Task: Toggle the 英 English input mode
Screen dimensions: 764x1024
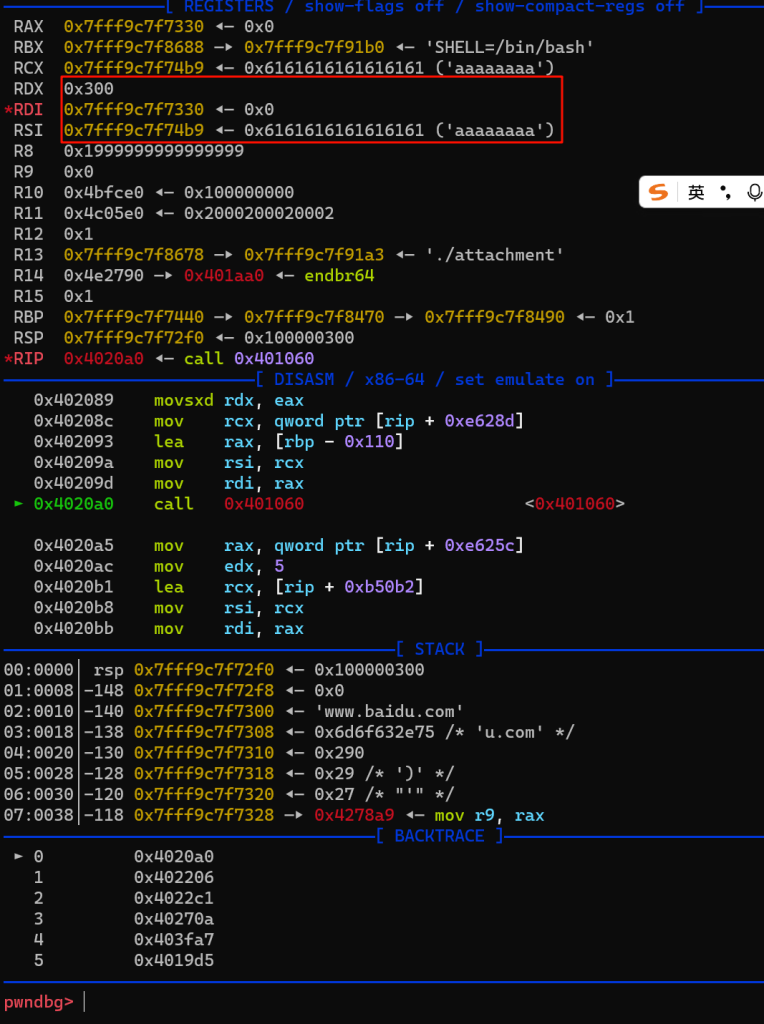Action: pos(696,192)
